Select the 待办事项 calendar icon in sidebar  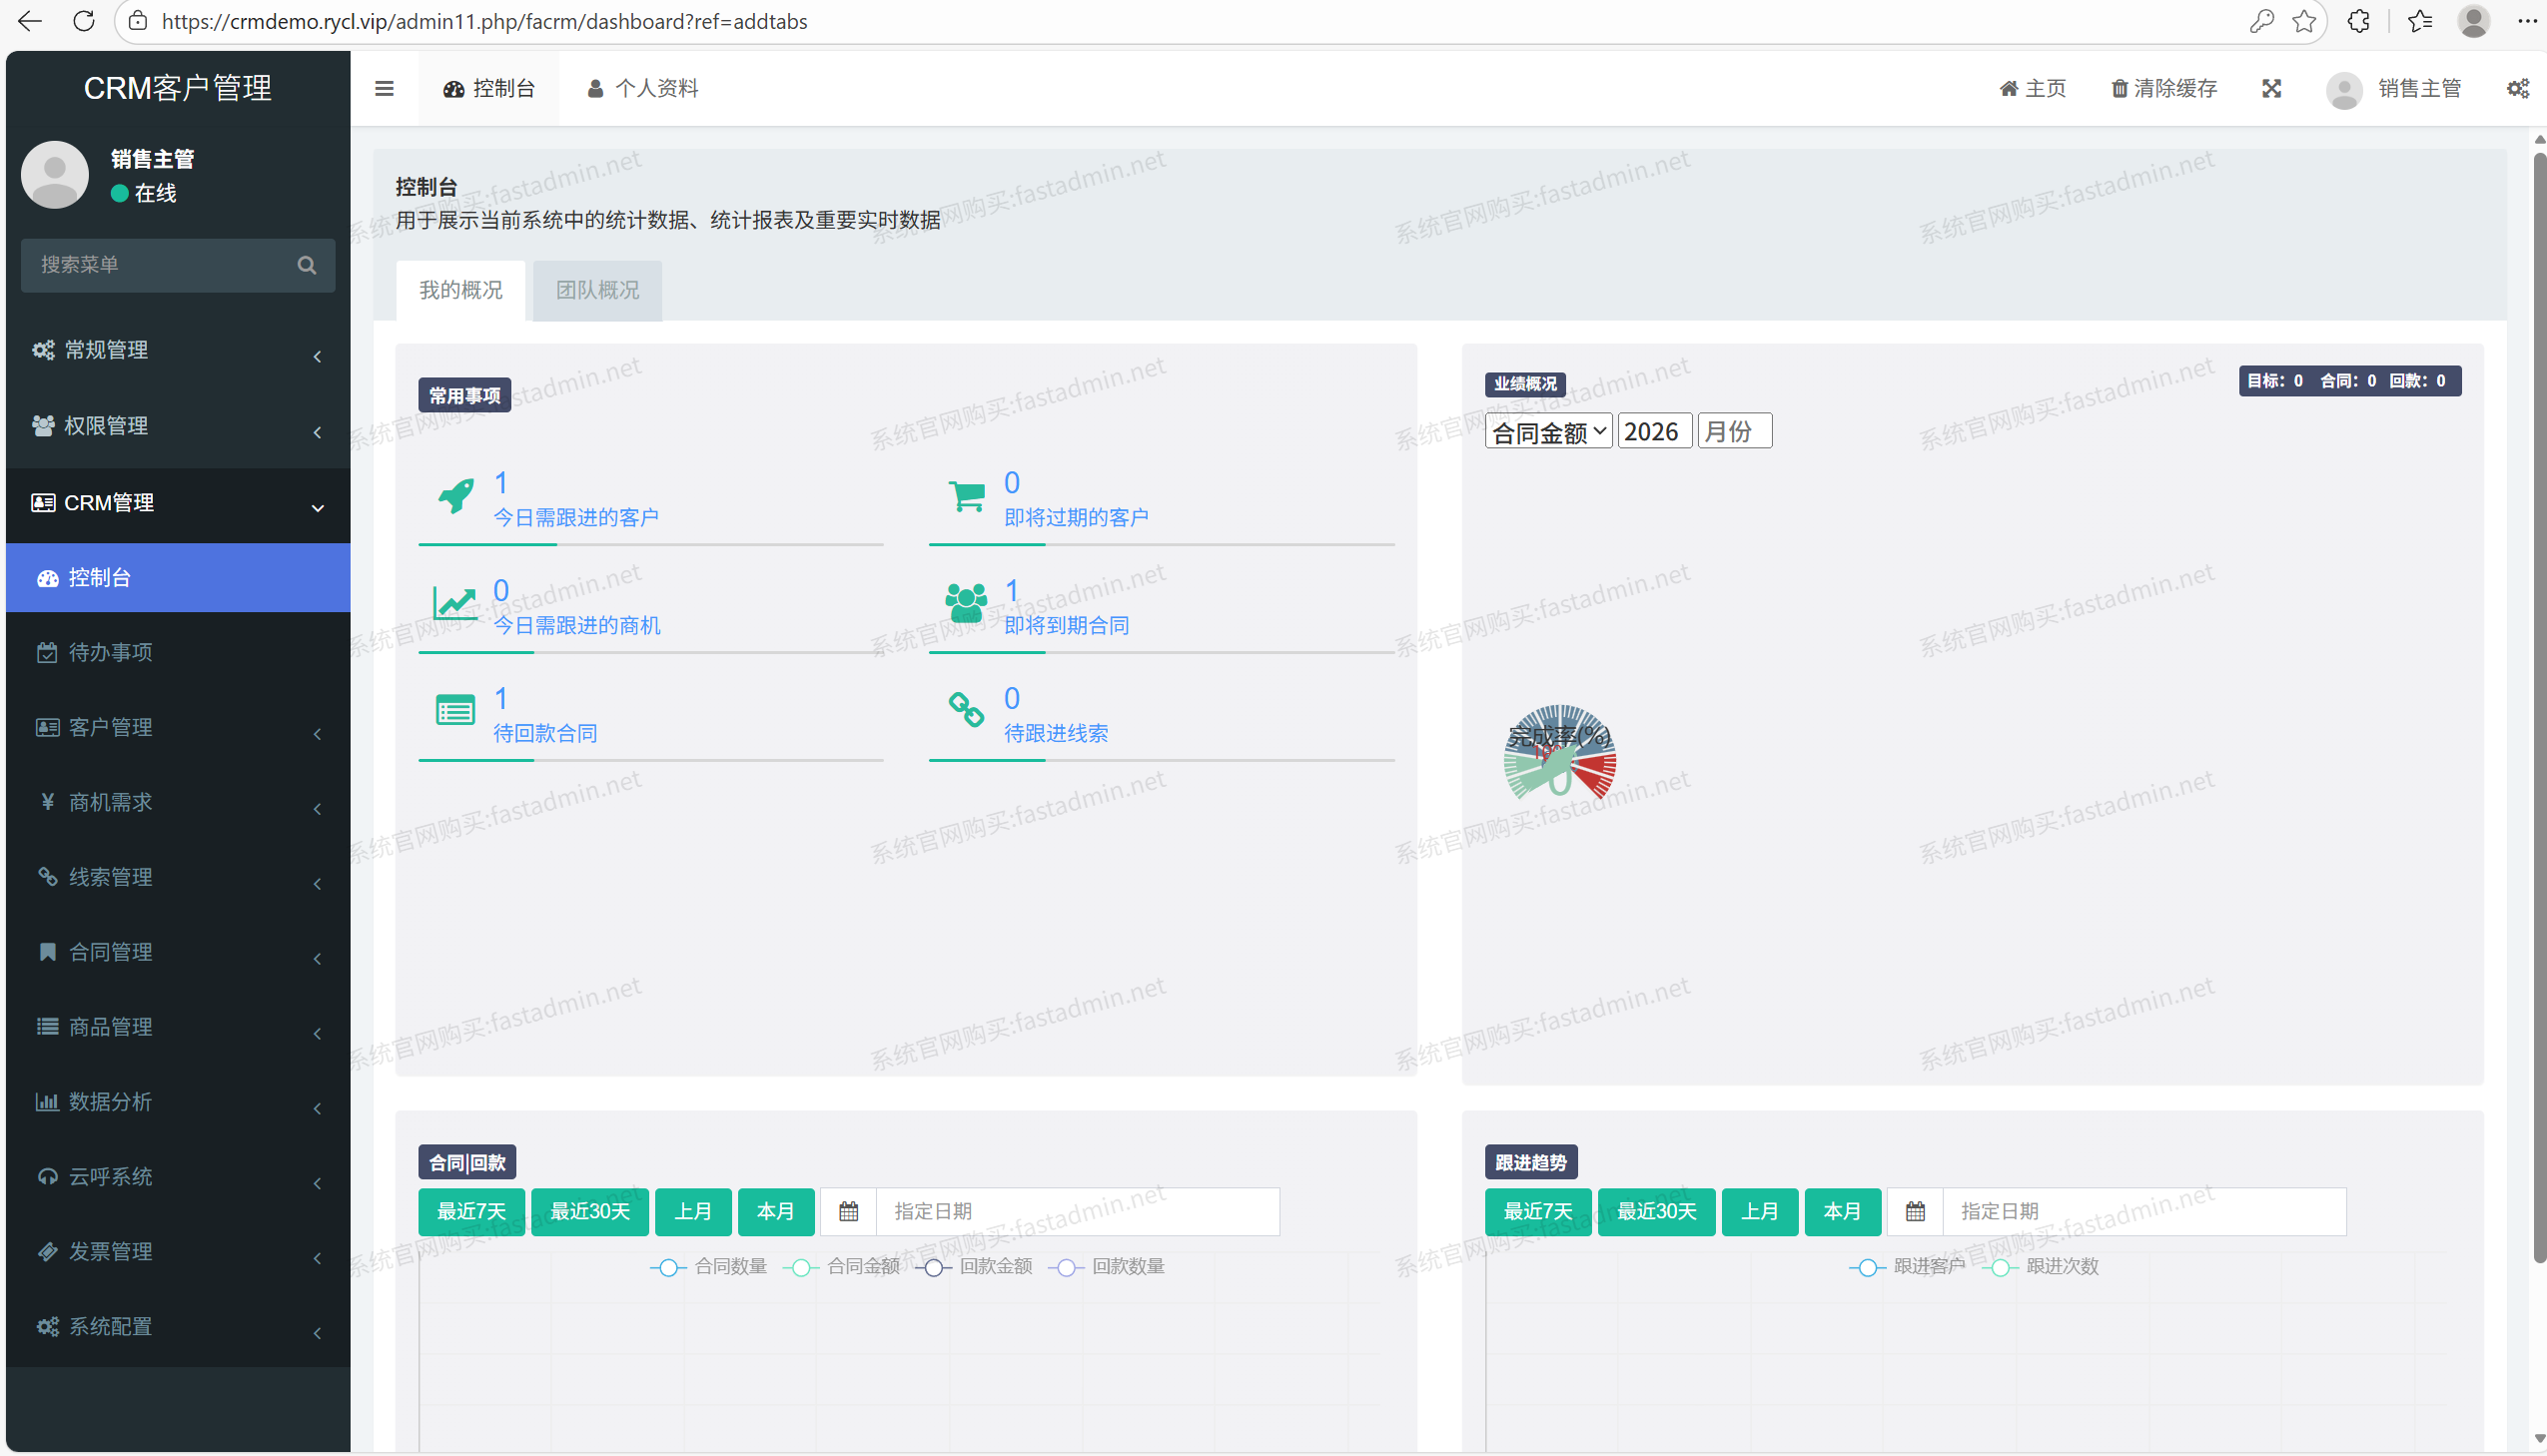pyautogui.click(x=46, y=652)
